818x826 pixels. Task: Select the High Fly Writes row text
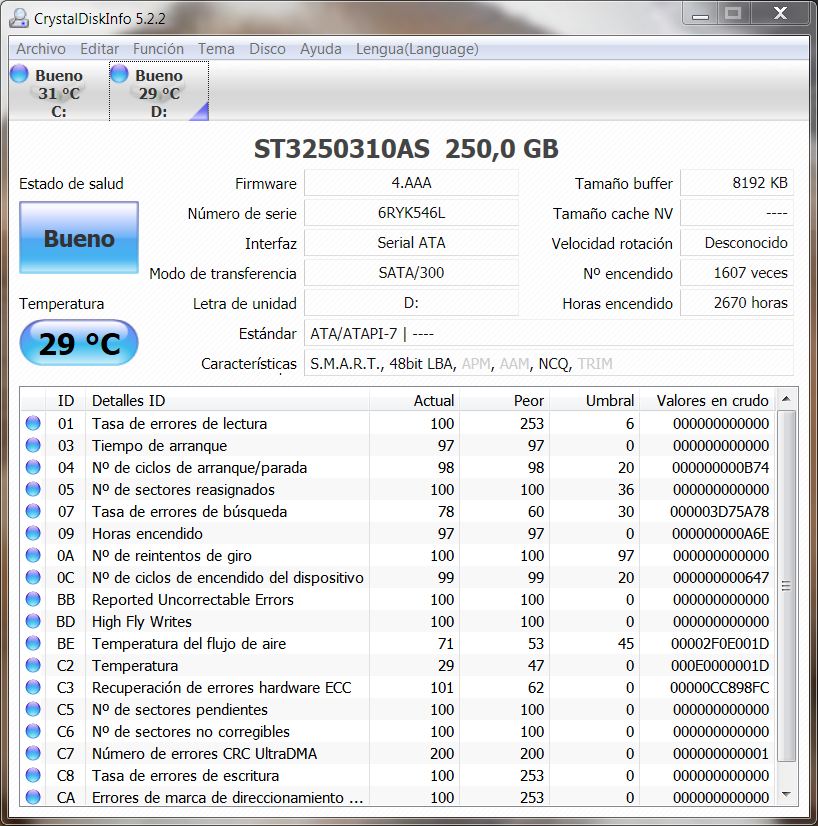(142, 622)
